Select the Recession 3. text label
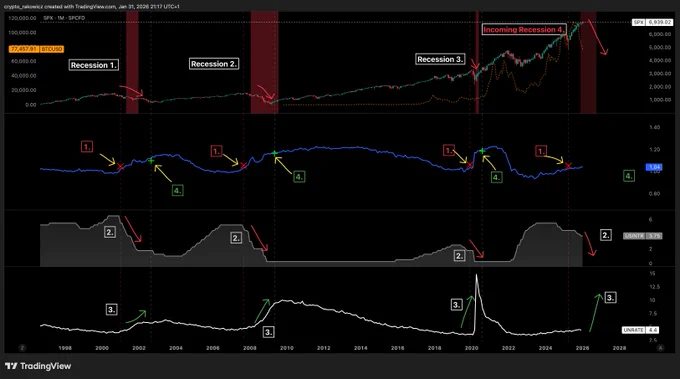This screenshot has height=379, width=680. pos(440,59)
